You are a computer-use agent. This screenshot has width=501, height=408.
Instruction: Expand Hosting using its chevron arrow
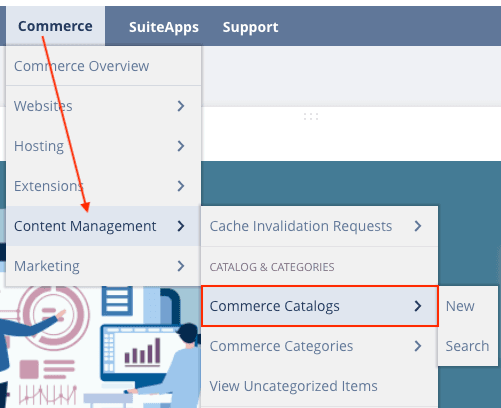181,146
